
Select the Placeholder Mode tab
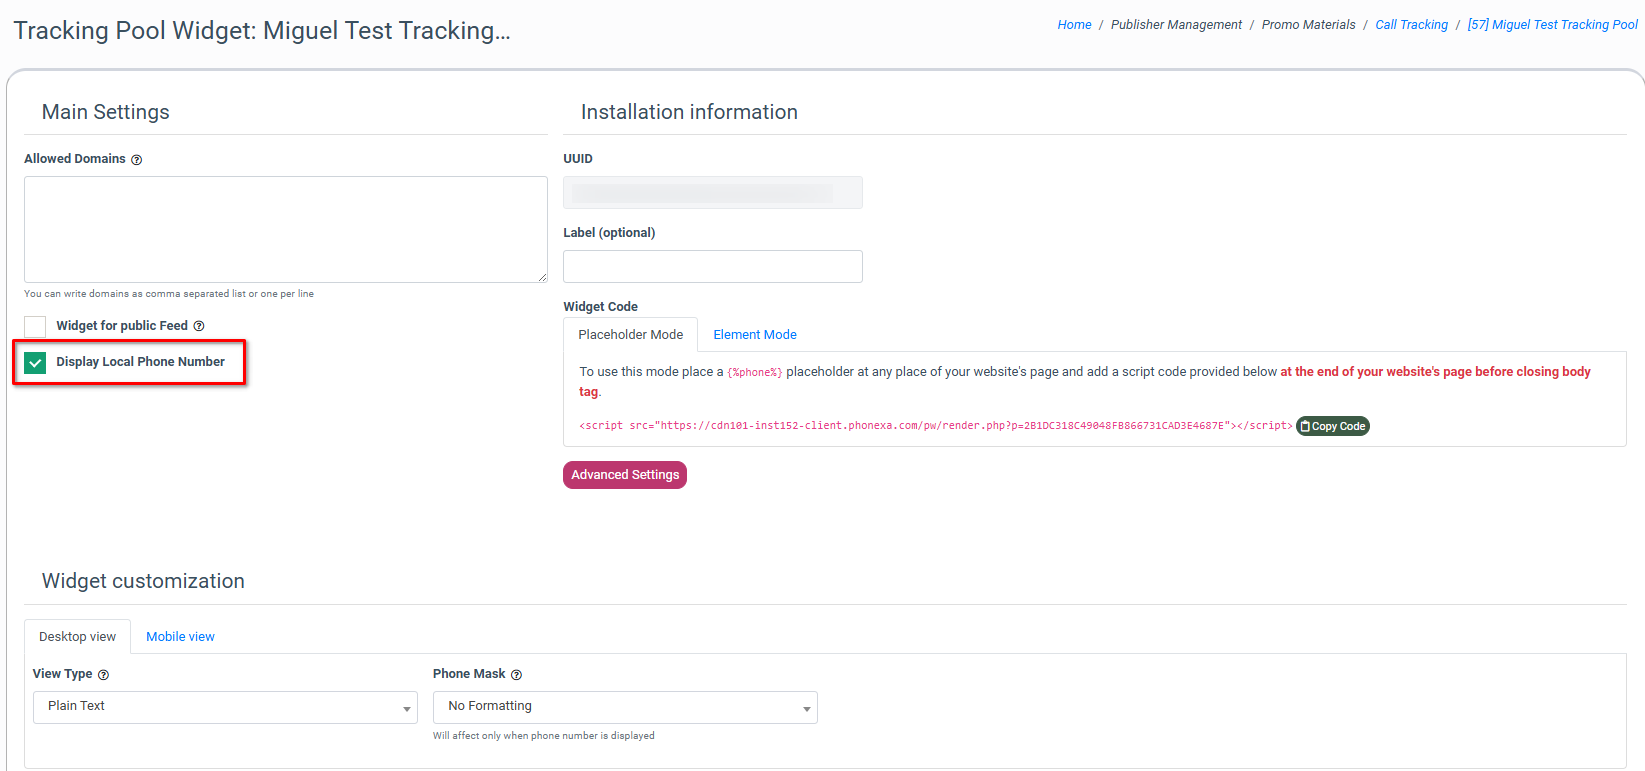pyautogui.click(x=630, y=335)
